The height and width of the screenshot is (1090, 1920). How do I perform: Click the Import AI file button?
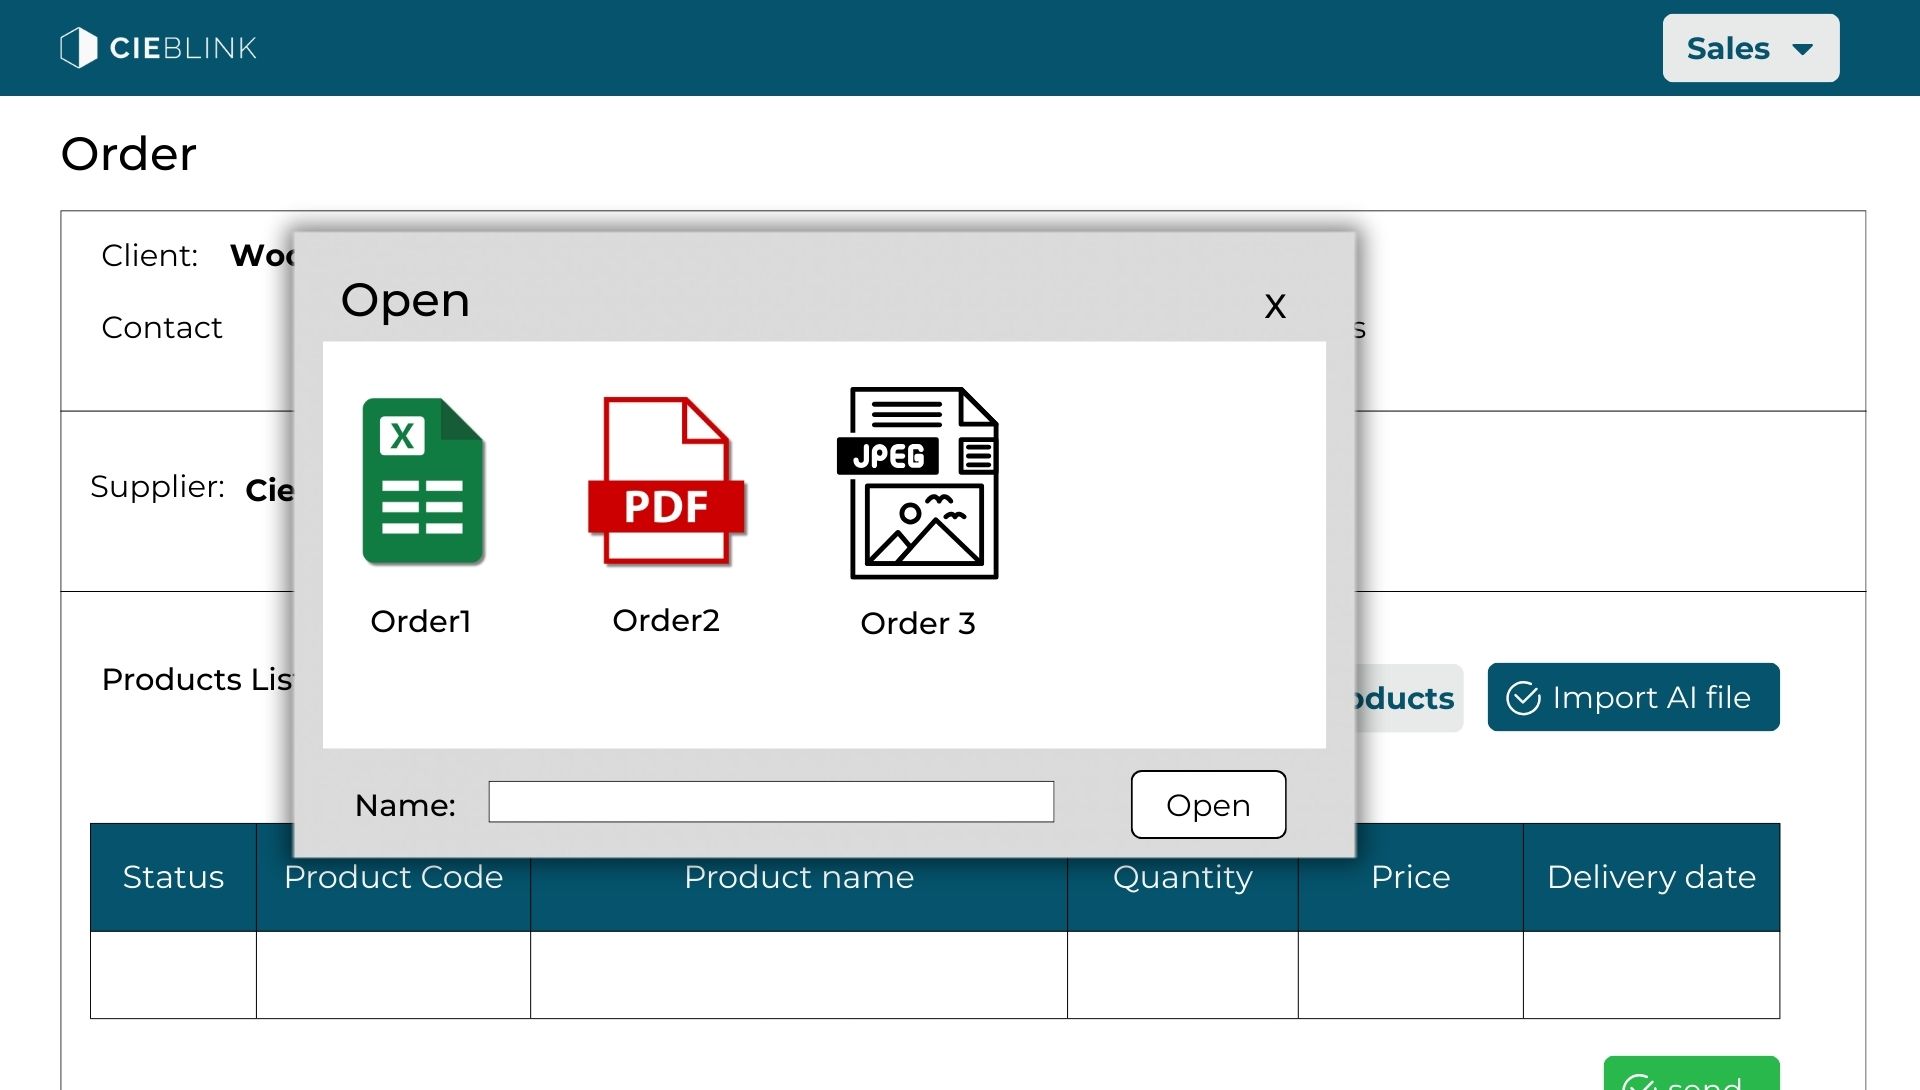click(x=1633, y=697)
